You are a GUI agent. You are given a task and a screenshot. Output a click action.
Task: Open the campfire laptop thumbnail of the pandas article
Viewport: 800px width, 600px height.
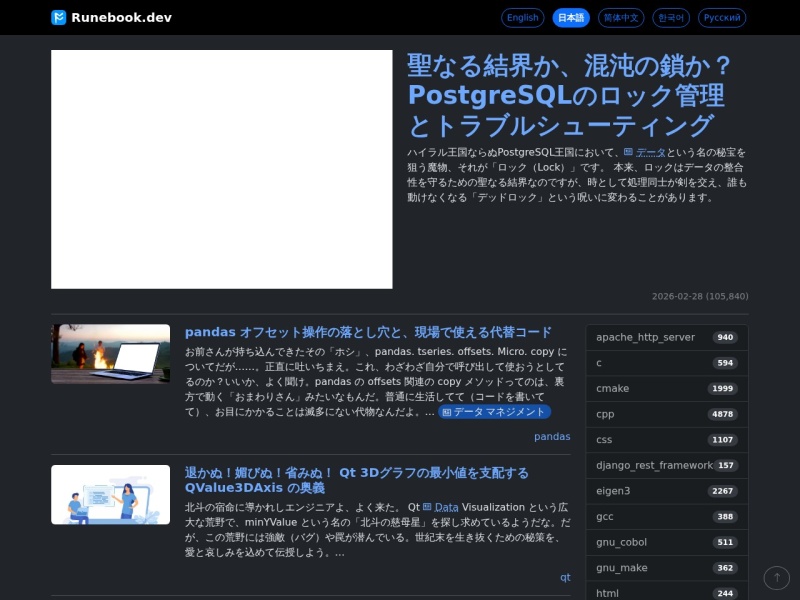coord(111,354)
